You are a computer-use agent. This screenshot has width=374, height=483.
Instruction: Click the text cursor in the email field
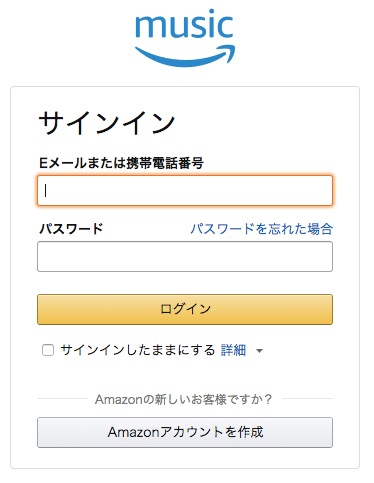[46, 191]
